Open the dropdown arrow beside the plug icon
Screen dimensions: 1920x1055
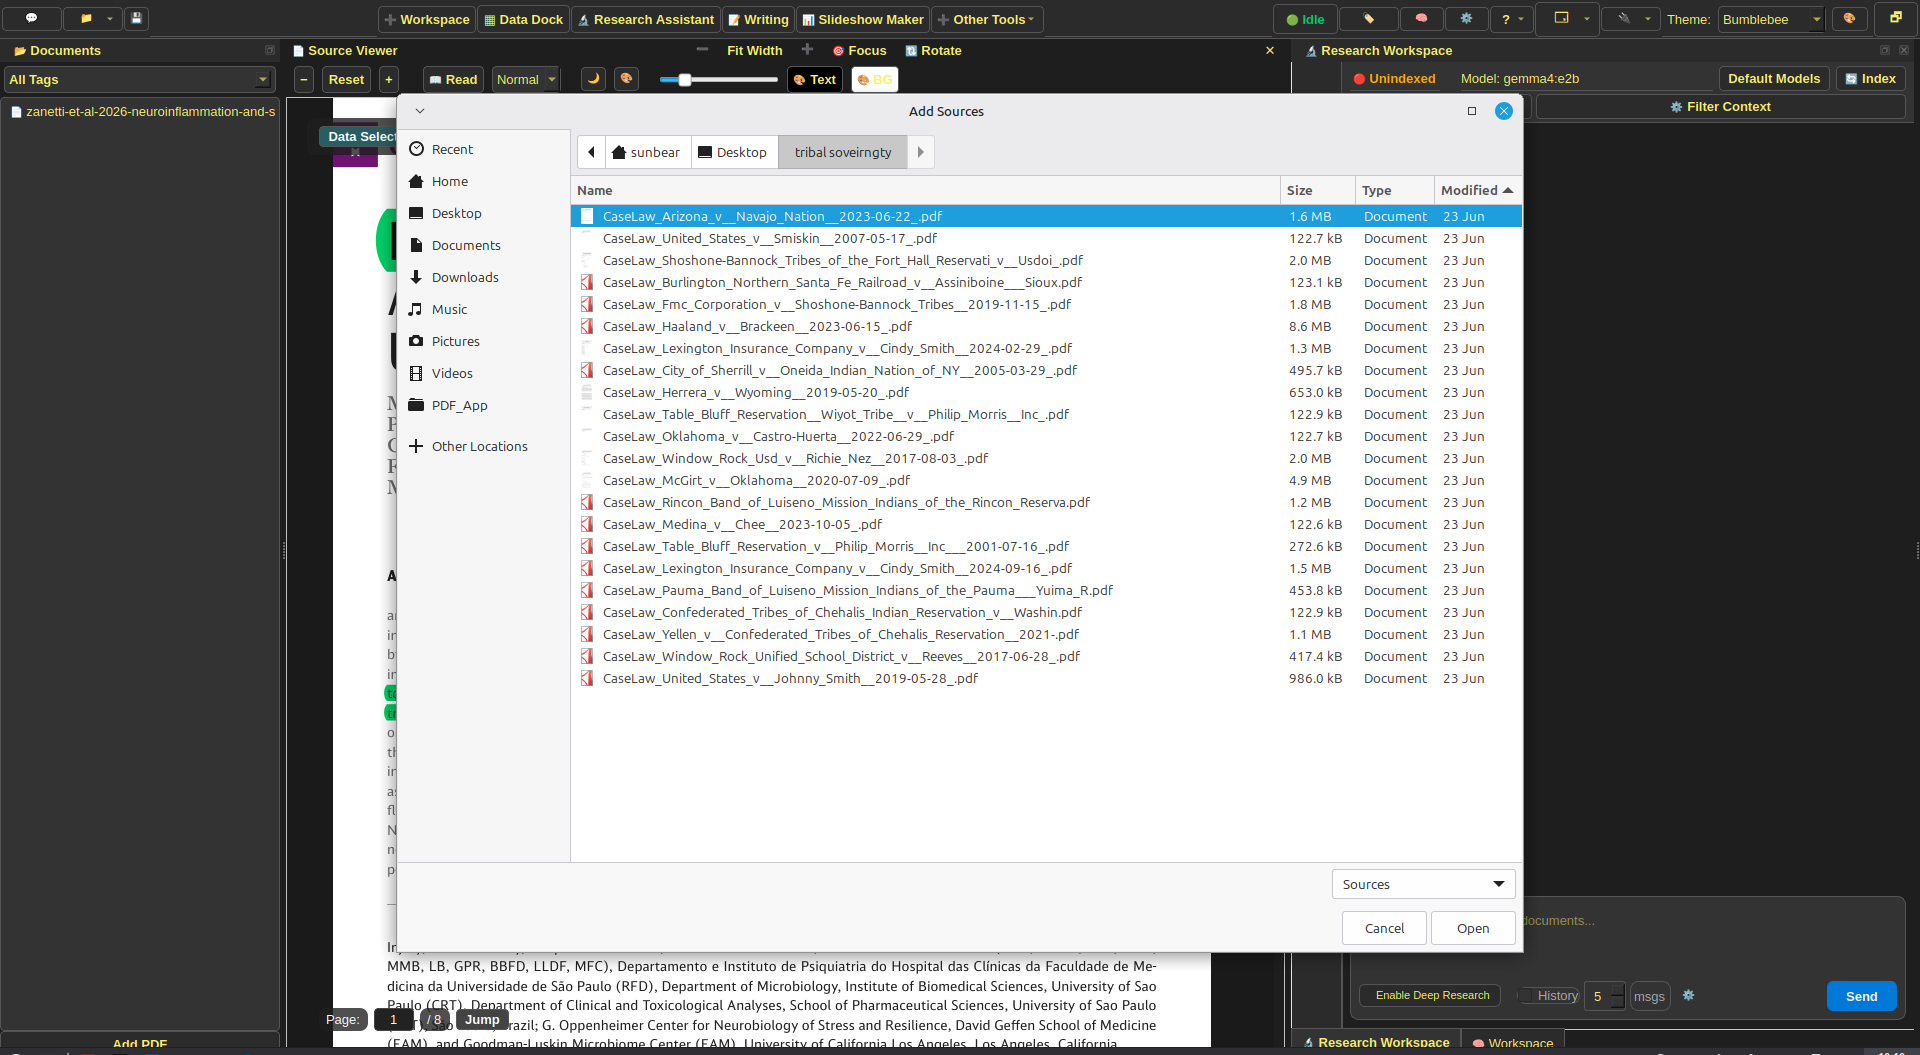[1648, 18]
